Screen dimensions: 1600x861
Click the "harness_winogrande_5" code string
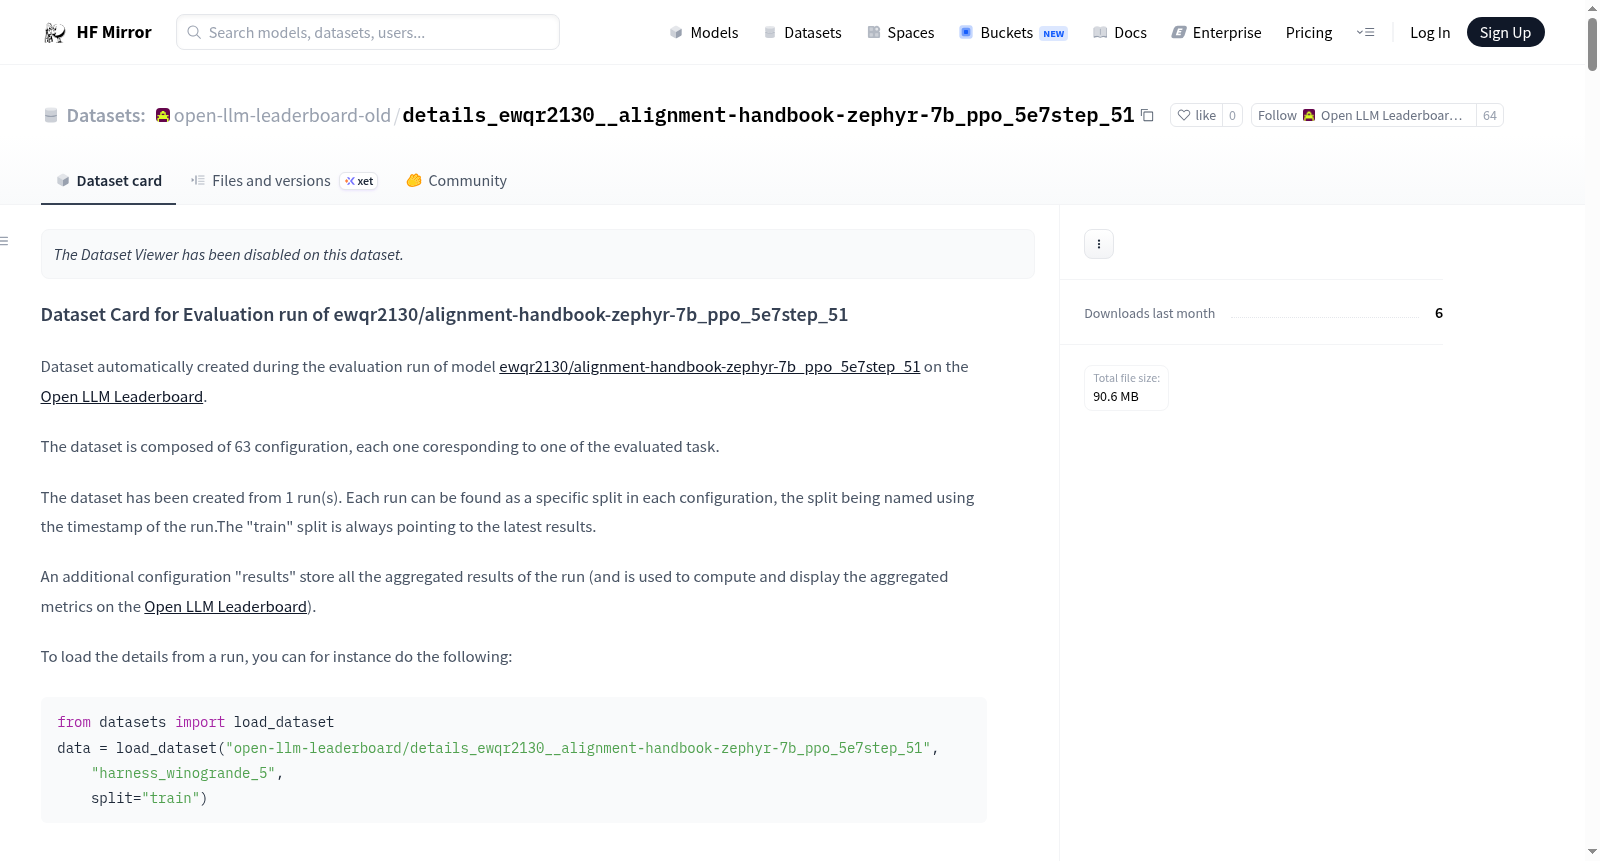[183, 773]
